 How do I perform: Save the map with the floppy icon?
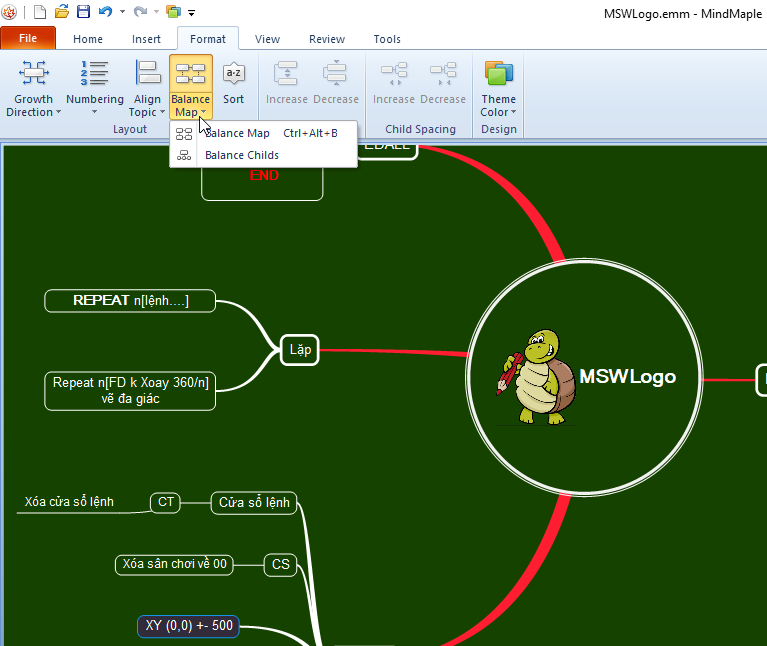point(84,11)
